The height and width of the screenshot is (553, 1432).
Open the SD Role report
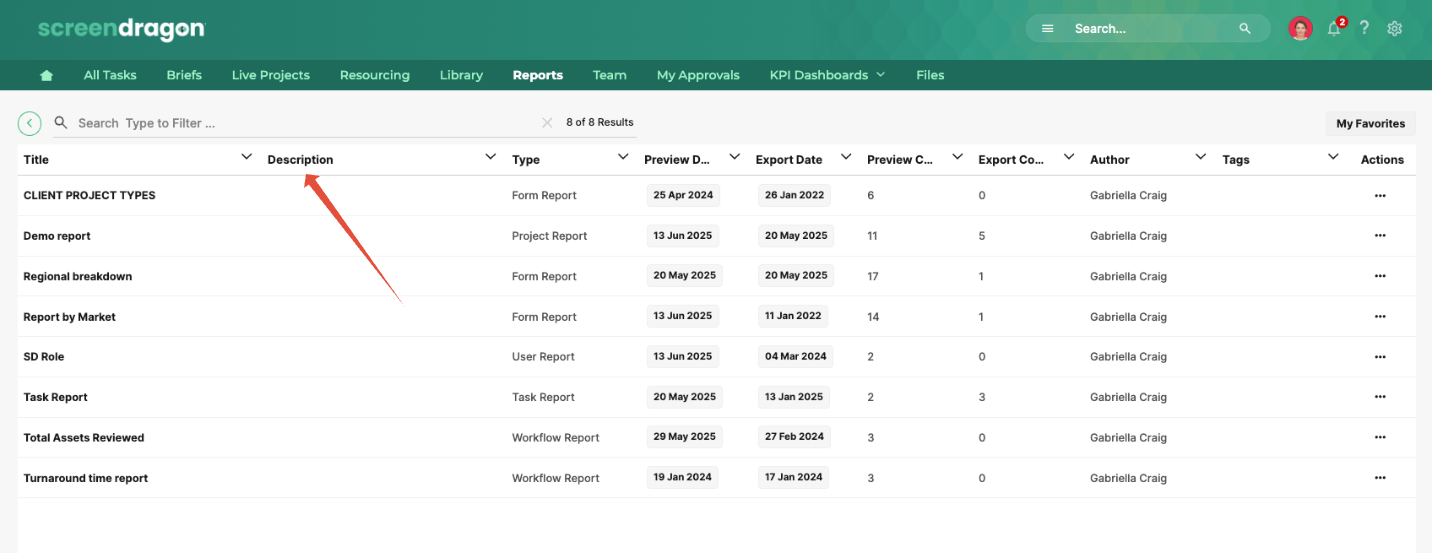44,357
